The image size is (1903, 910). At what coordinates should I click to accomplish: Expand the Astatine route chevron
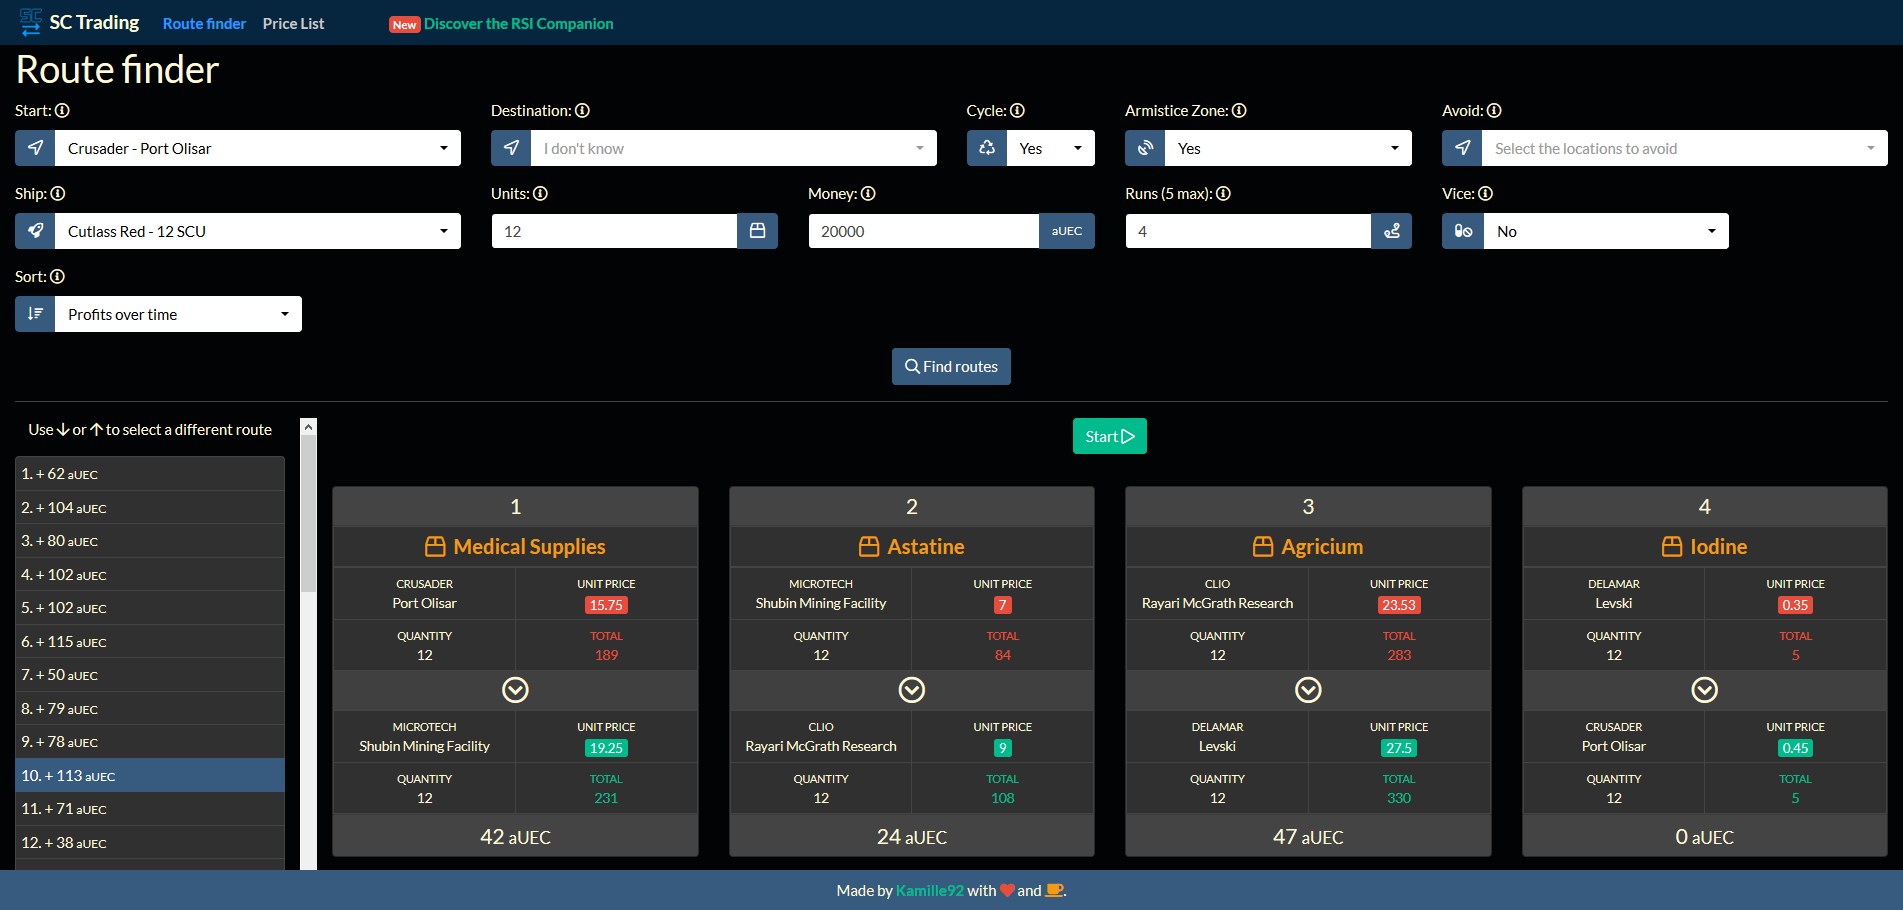(912, 690)
